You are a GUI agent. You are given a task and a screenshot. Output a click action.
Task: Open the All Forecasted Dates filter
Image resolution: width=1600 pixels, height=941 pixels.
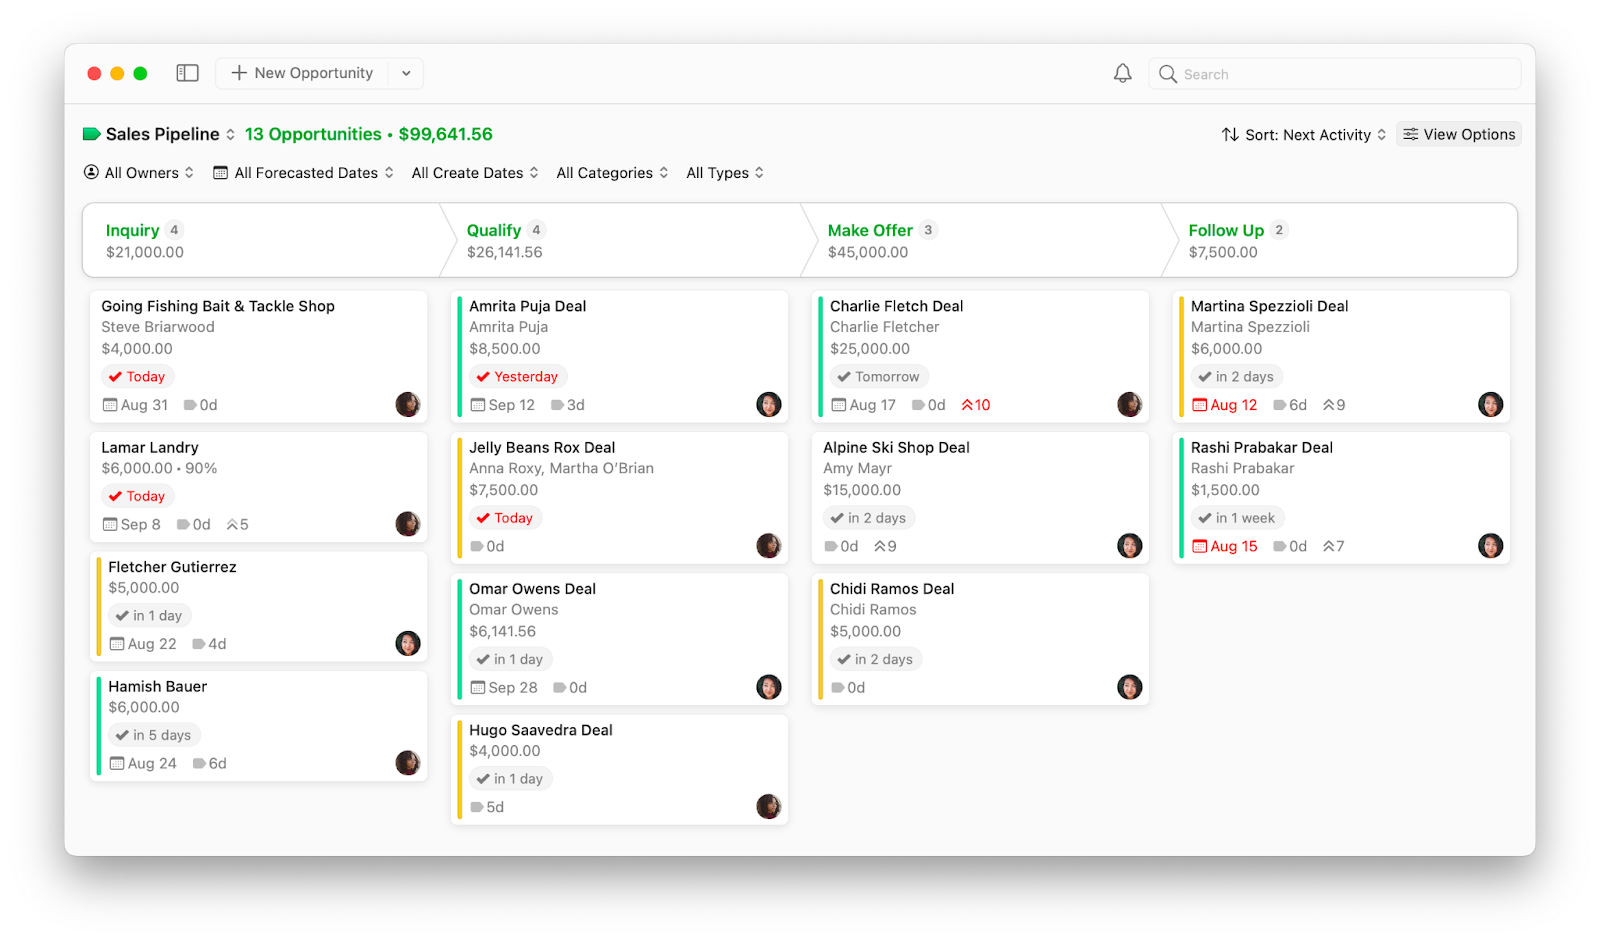[x=304, y=173]
